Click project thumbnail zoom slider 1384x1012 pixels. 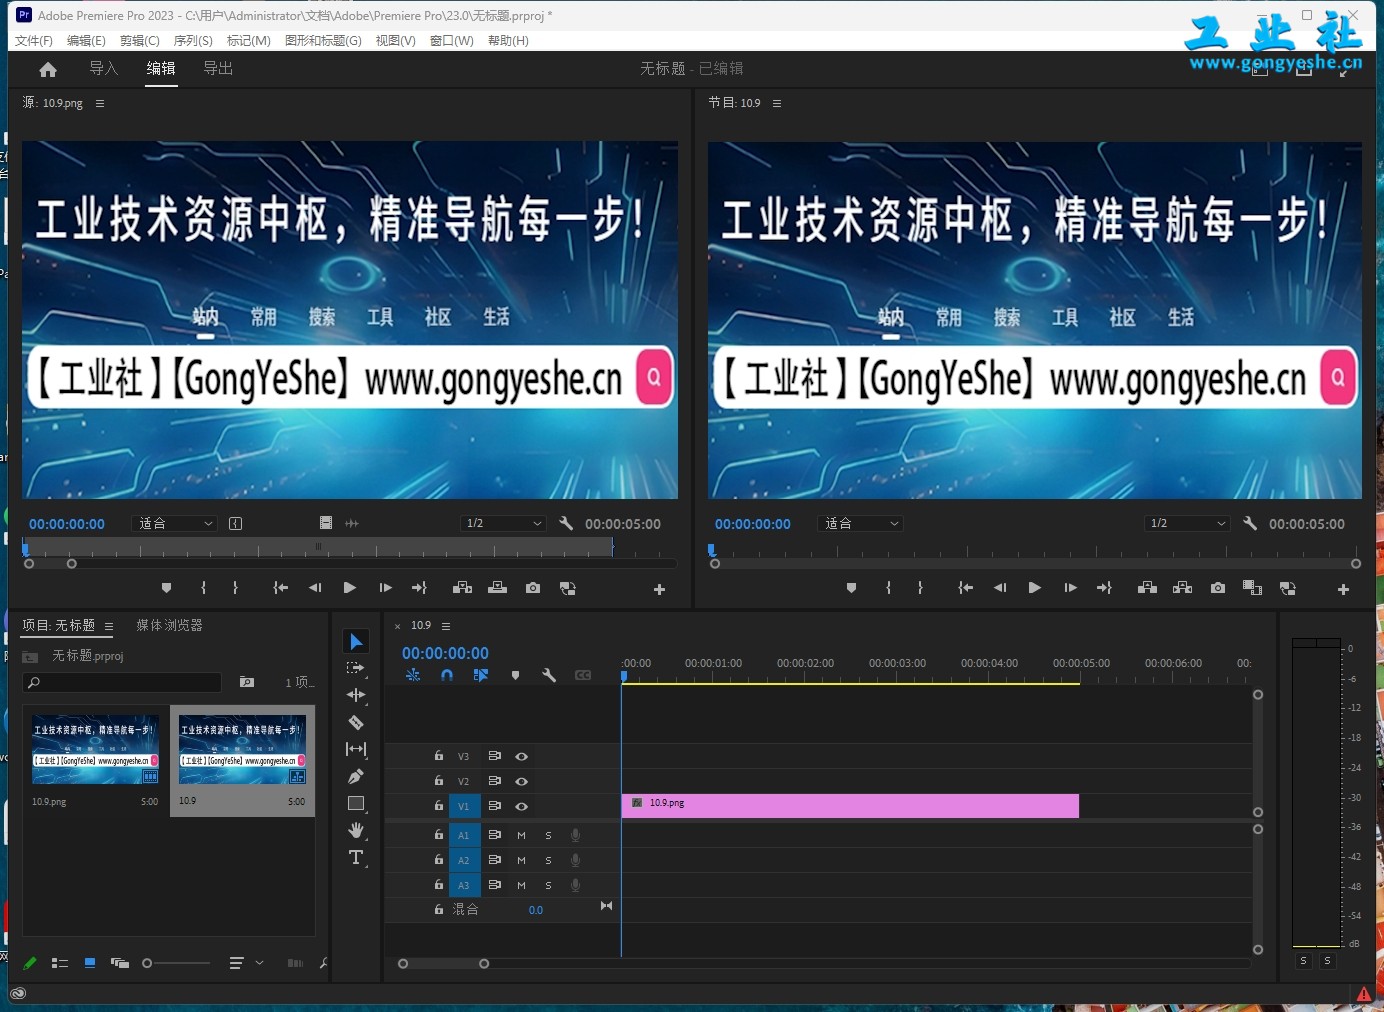pos(176,963)
